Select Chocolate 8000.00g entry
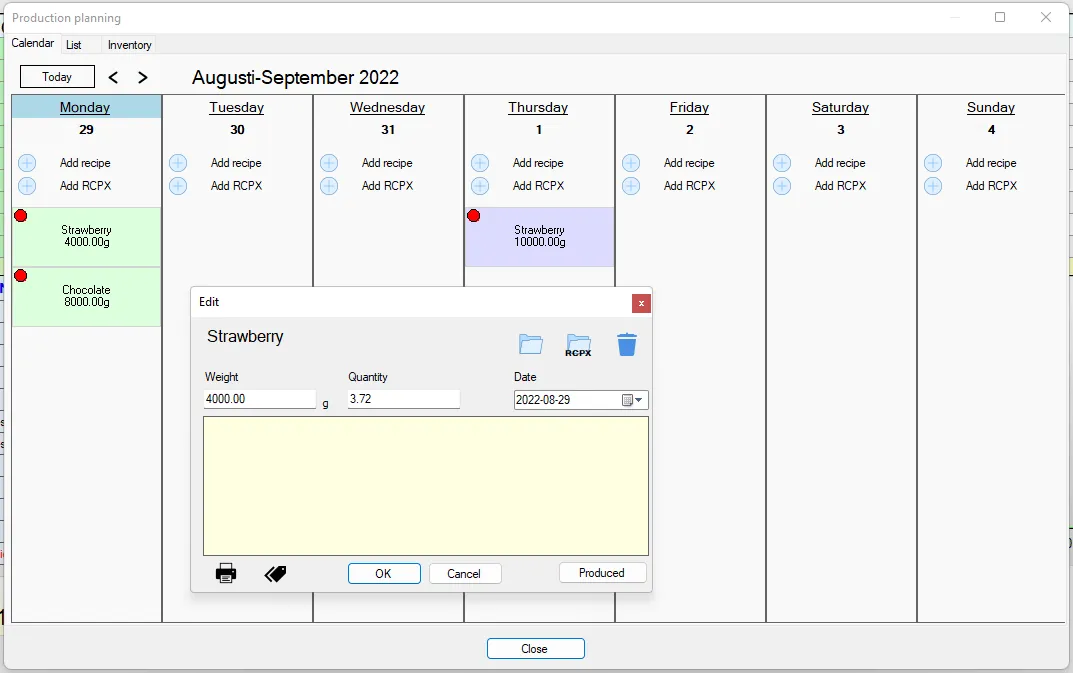Viewport: 1073px width, 673px height. click(x=87, y=297)
